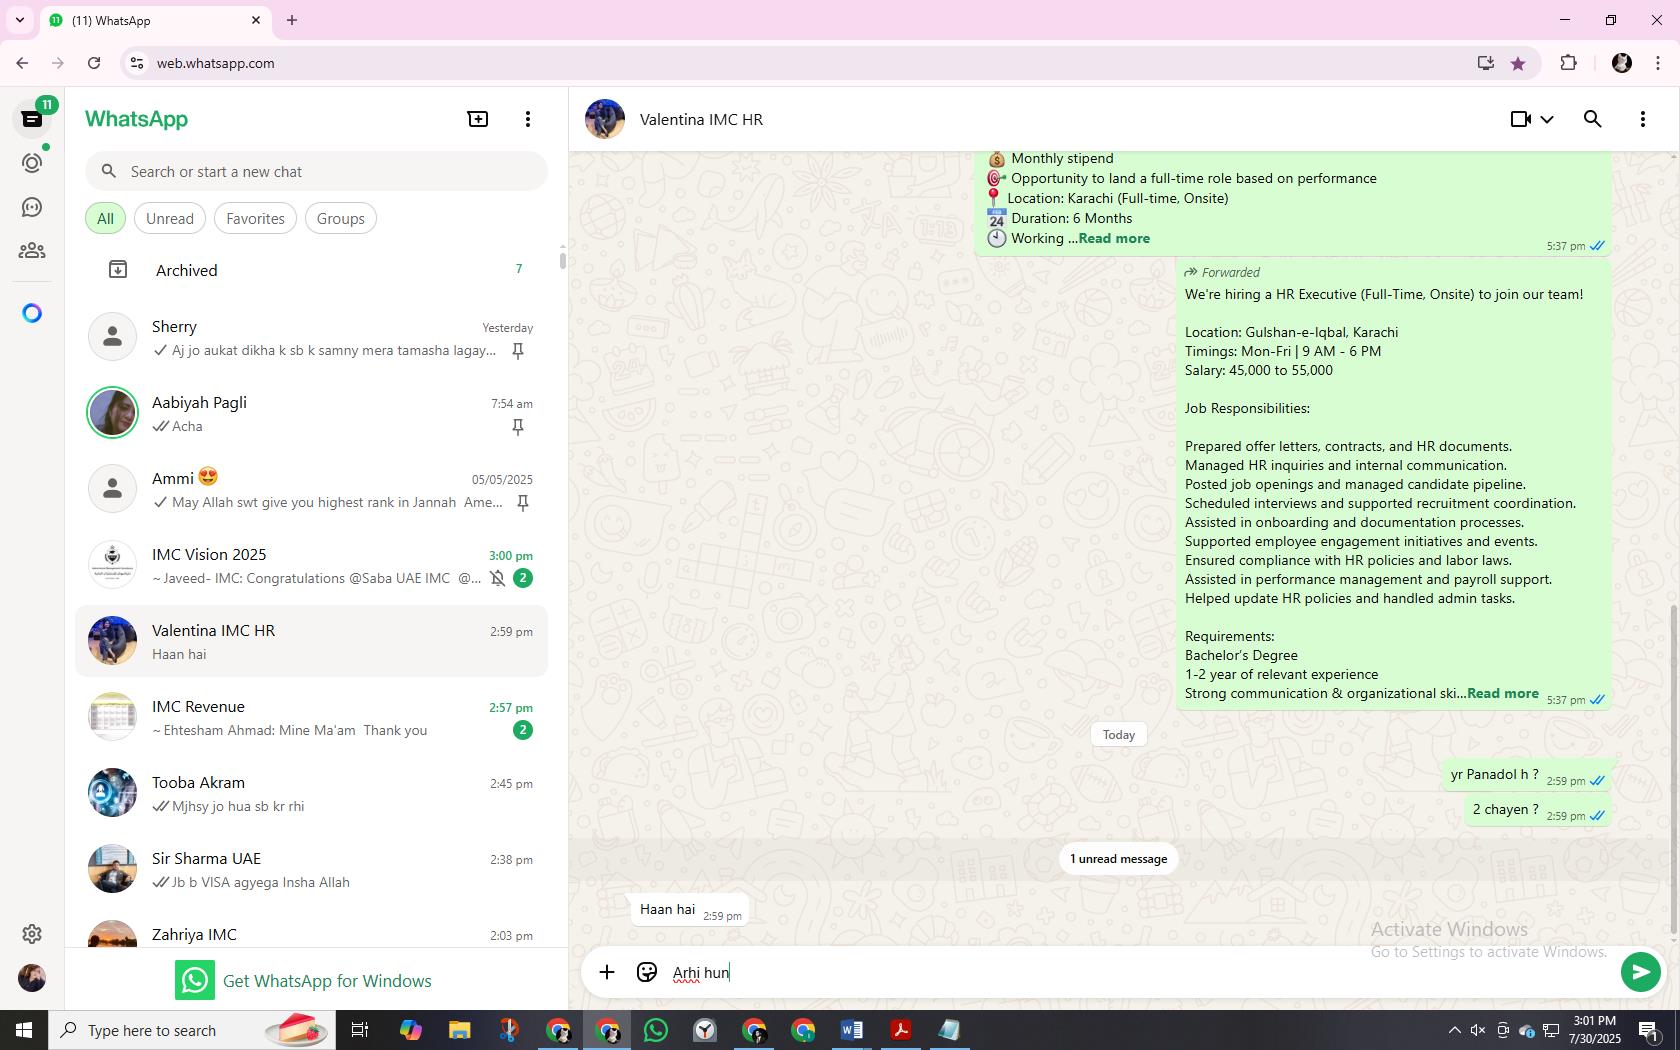Click install app icon in address bar
The height and width of the screenshot is (1050, 1680).
[1485, 63]
